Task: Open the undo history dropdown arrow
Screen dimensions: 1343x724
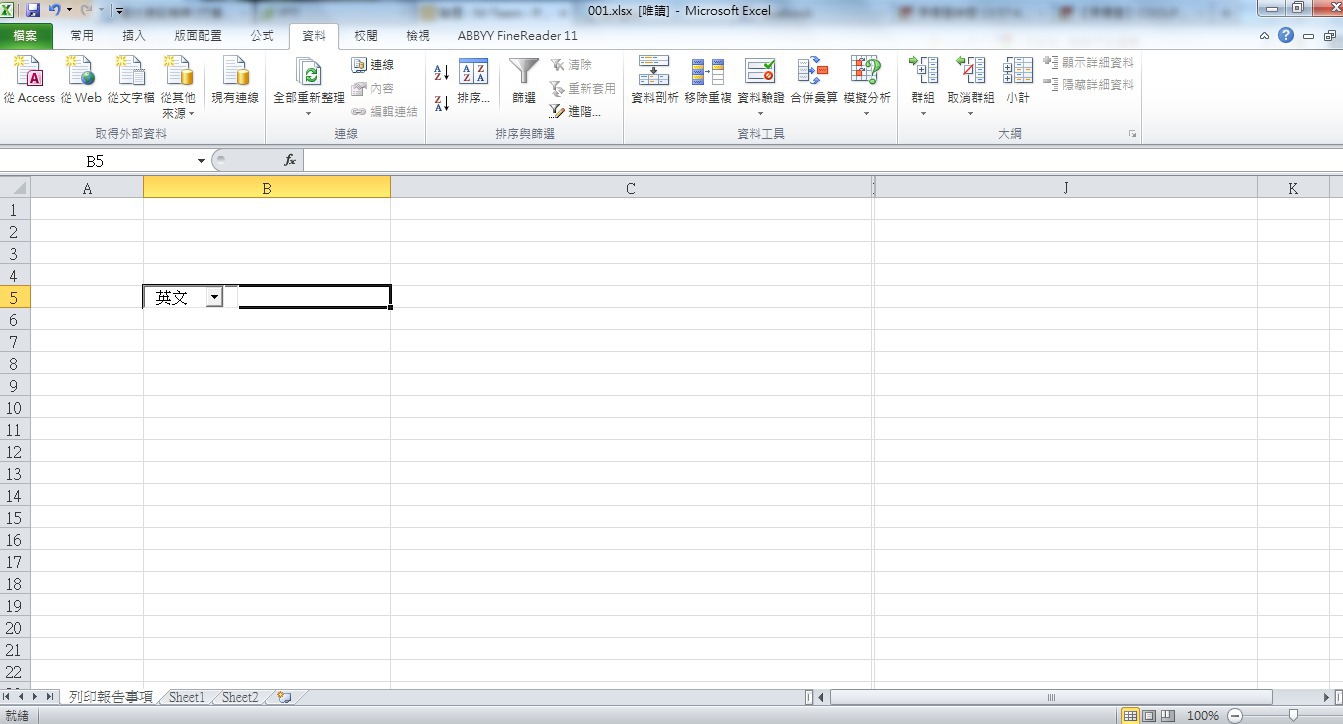Action: click(69, 10)
